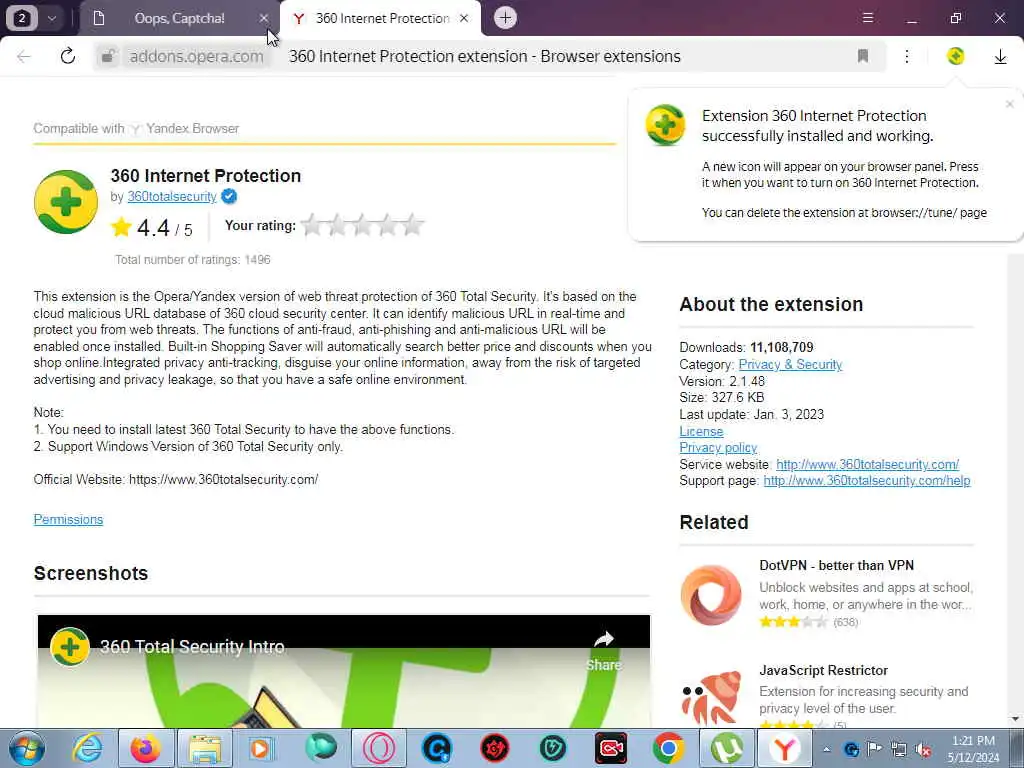Image resolution: width=1024 pixels, height=768 pixels.
Task: Open the License link
Action: pyautogui.click(x=701, y=431)
